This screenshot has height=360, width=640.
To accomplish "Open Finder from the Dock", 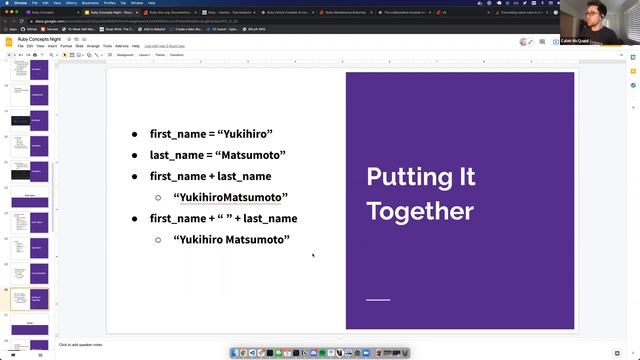I will click(x=234, y=353).
